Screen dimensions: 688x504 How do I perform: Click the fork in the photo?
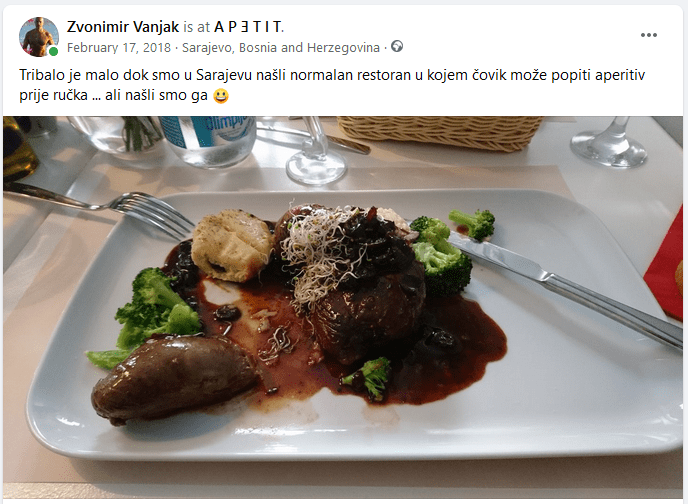click(x=101, y=206)
